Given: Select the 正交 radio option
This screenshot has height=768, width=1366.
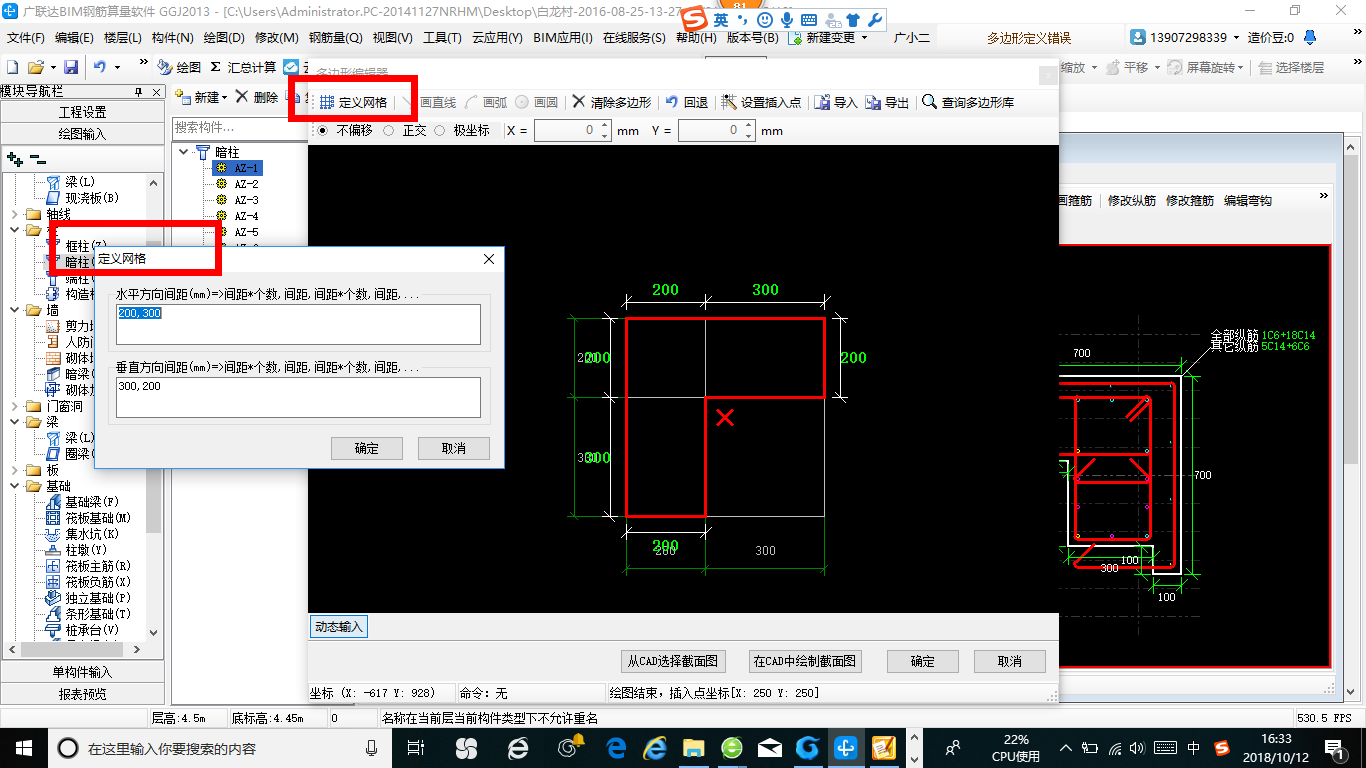Looking at the screenshot, I should click(x=388, y=130).
